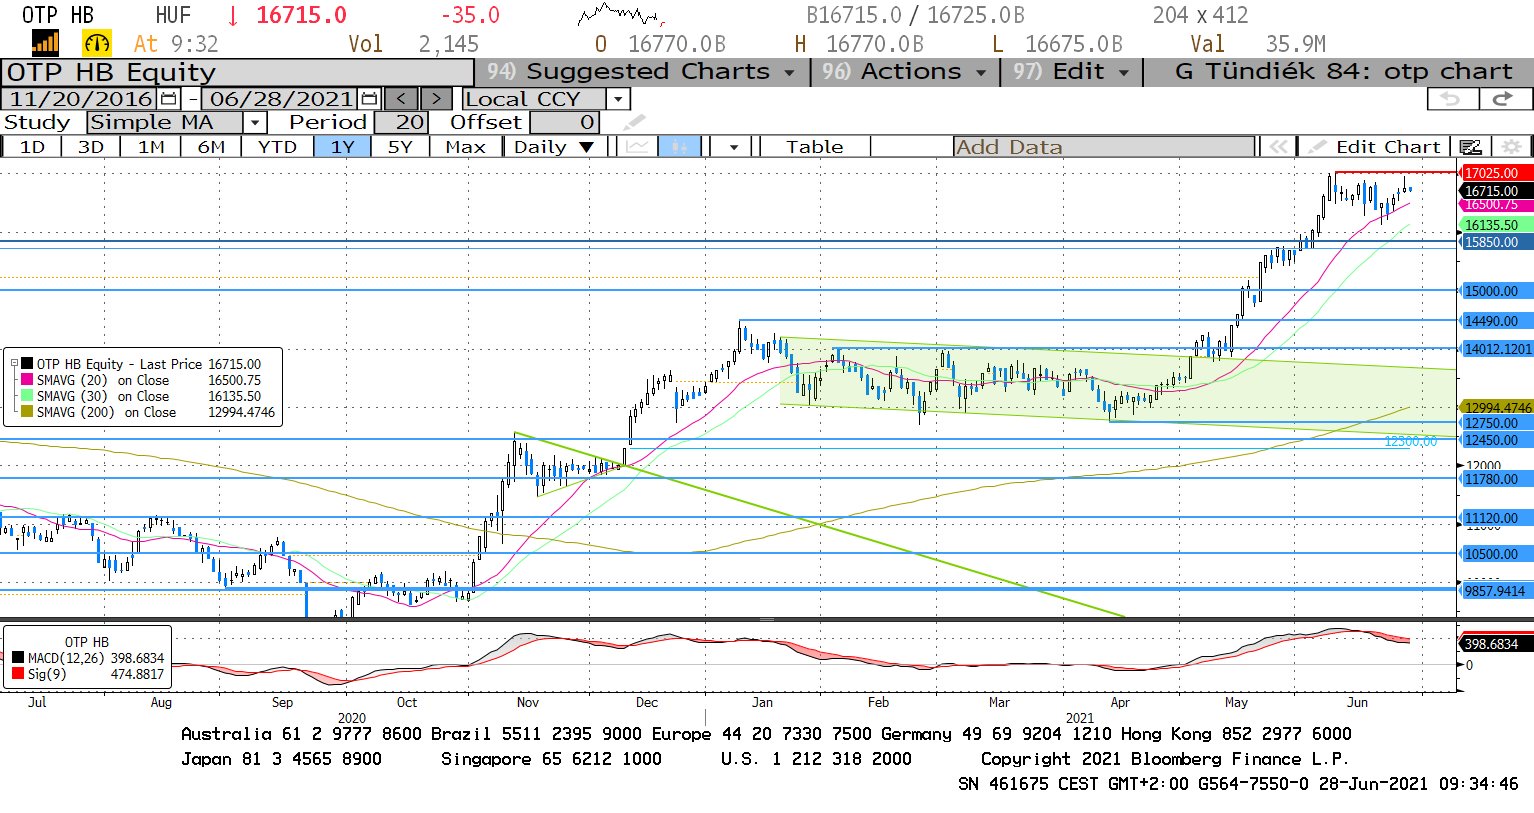Open the chart annotation notes icon
Viewport: 1534px width, 813px height.
pos(1470,147)
